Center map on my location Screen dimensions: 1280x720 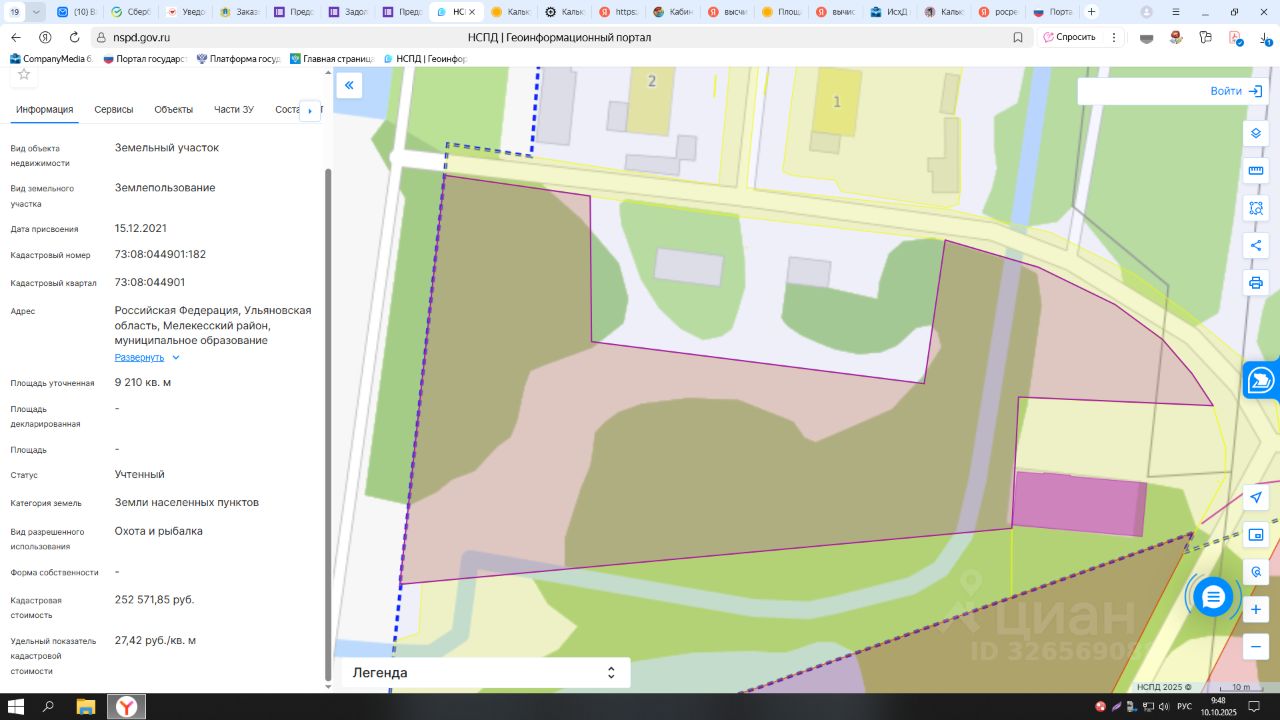pos(1256,497)
